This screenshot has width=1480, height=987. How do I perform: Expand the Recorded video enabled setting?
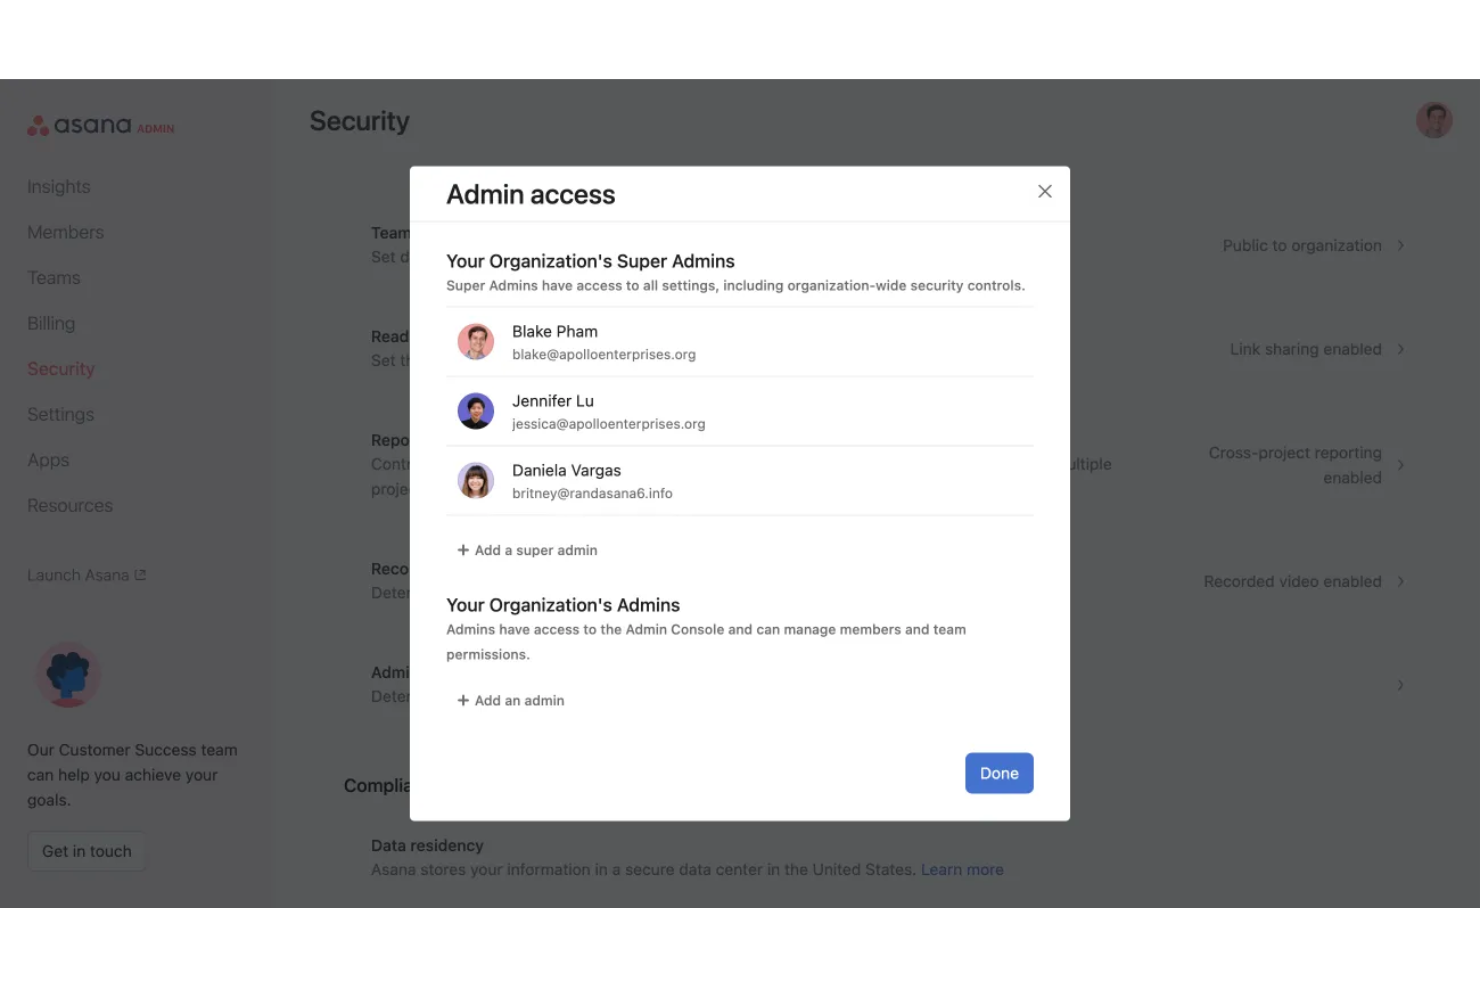(1401, 581)
